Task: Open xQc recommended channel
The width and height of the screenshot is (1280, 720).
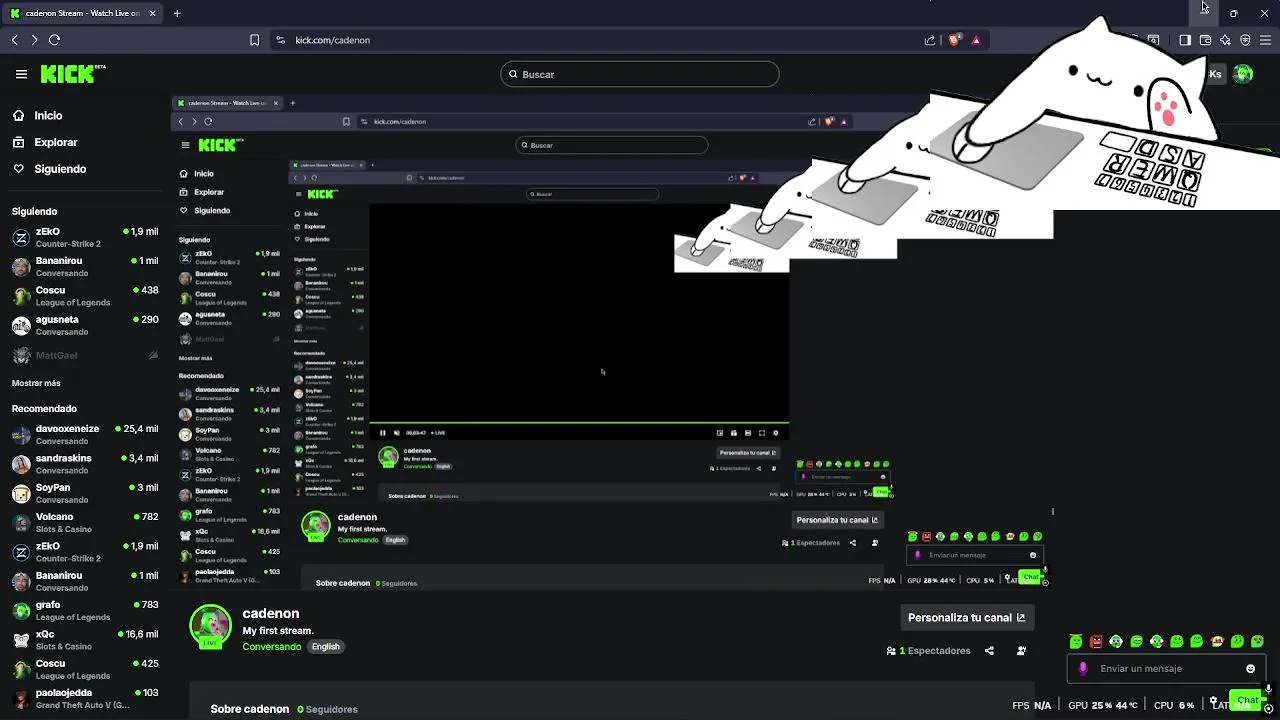Action: pyautogui.click(x=85, y=640)
